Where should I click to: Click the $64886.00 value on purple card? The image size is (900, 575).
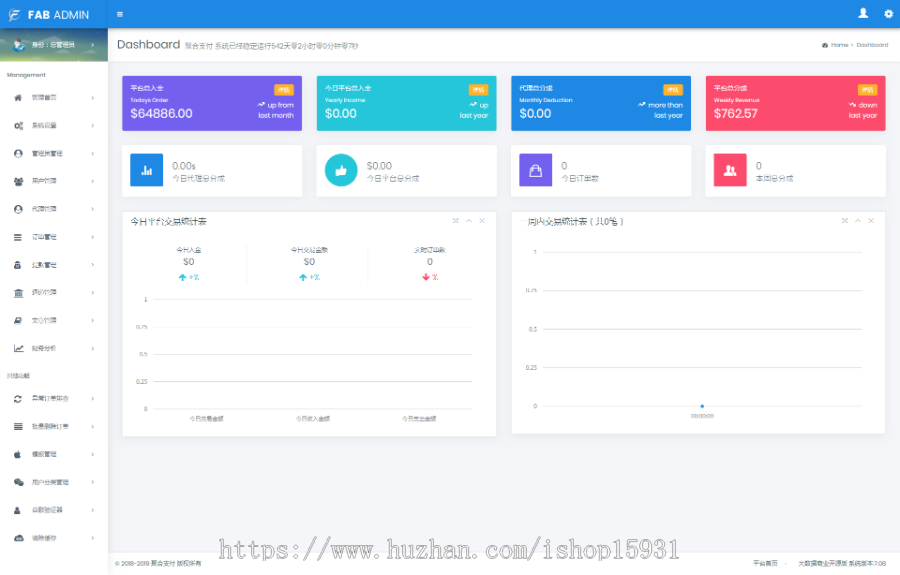point(161,114)
